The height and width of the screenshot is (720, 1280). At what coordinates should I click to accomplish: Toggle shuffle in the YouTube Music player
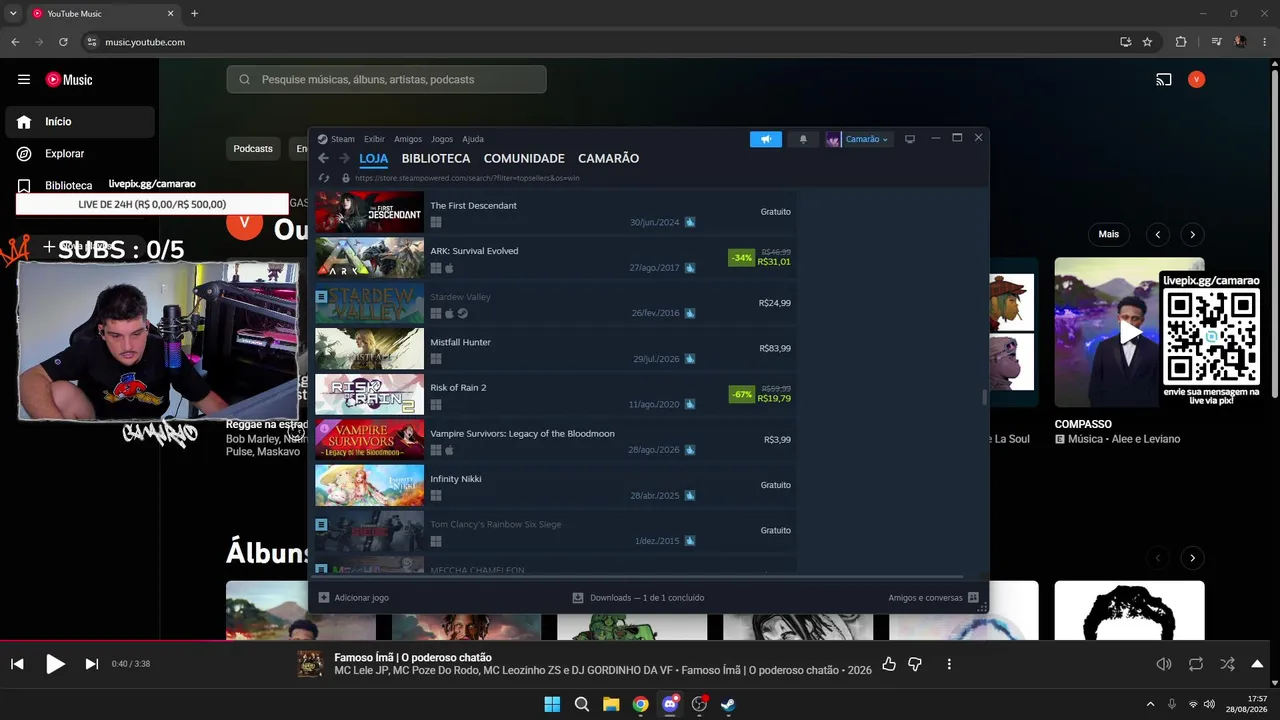tap(1228, 664)
